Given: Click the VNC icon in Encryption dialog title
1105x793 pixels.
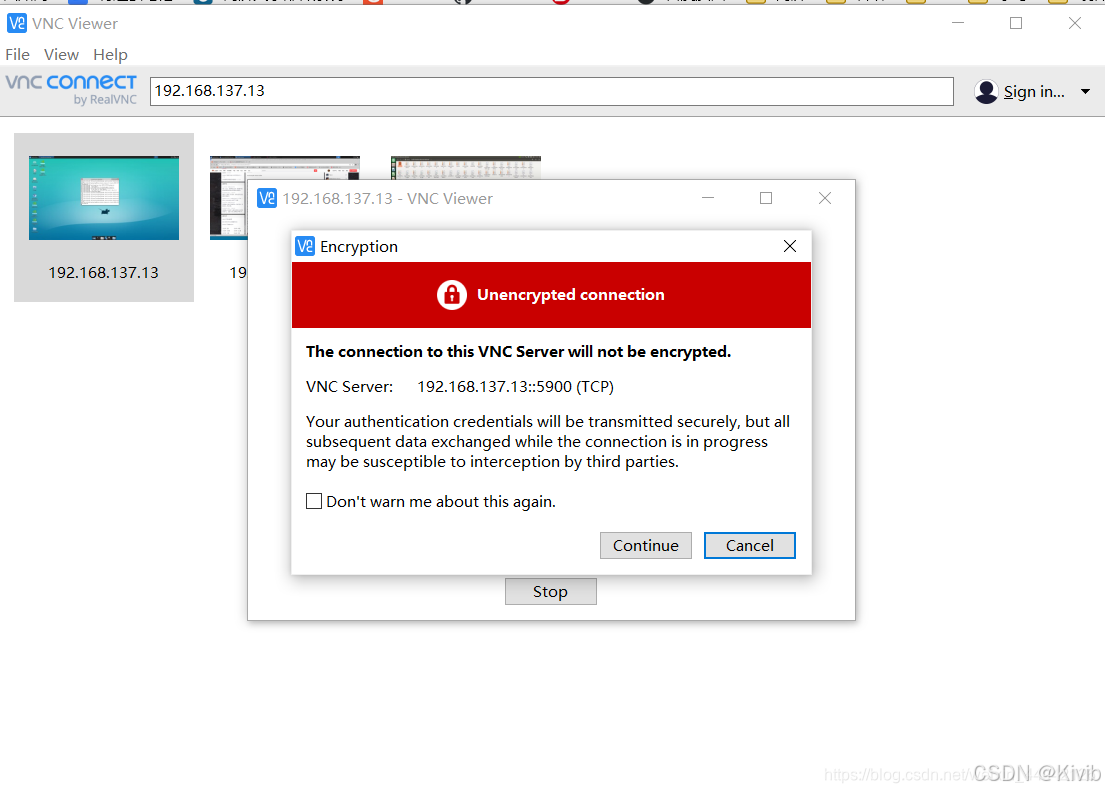Looking at the screenshot, I should 305,246.
